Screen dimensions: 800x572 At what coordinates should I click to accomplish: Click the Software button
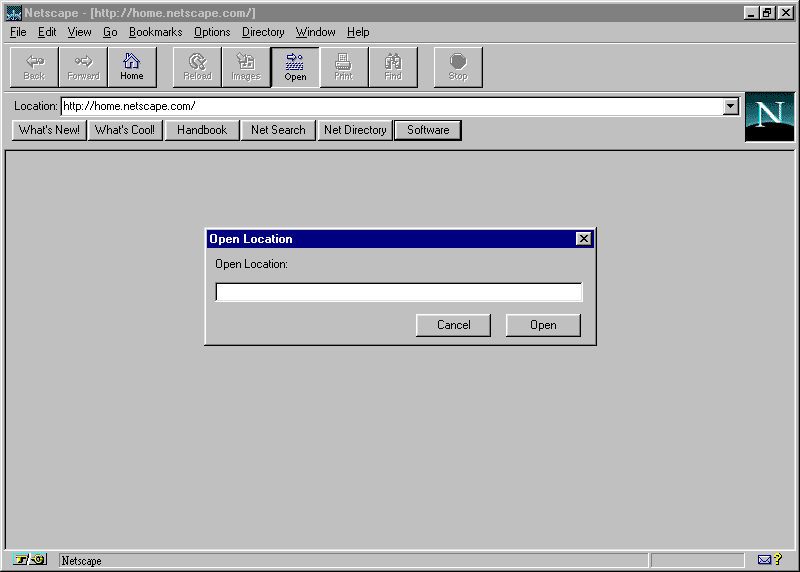pos(428,130)
